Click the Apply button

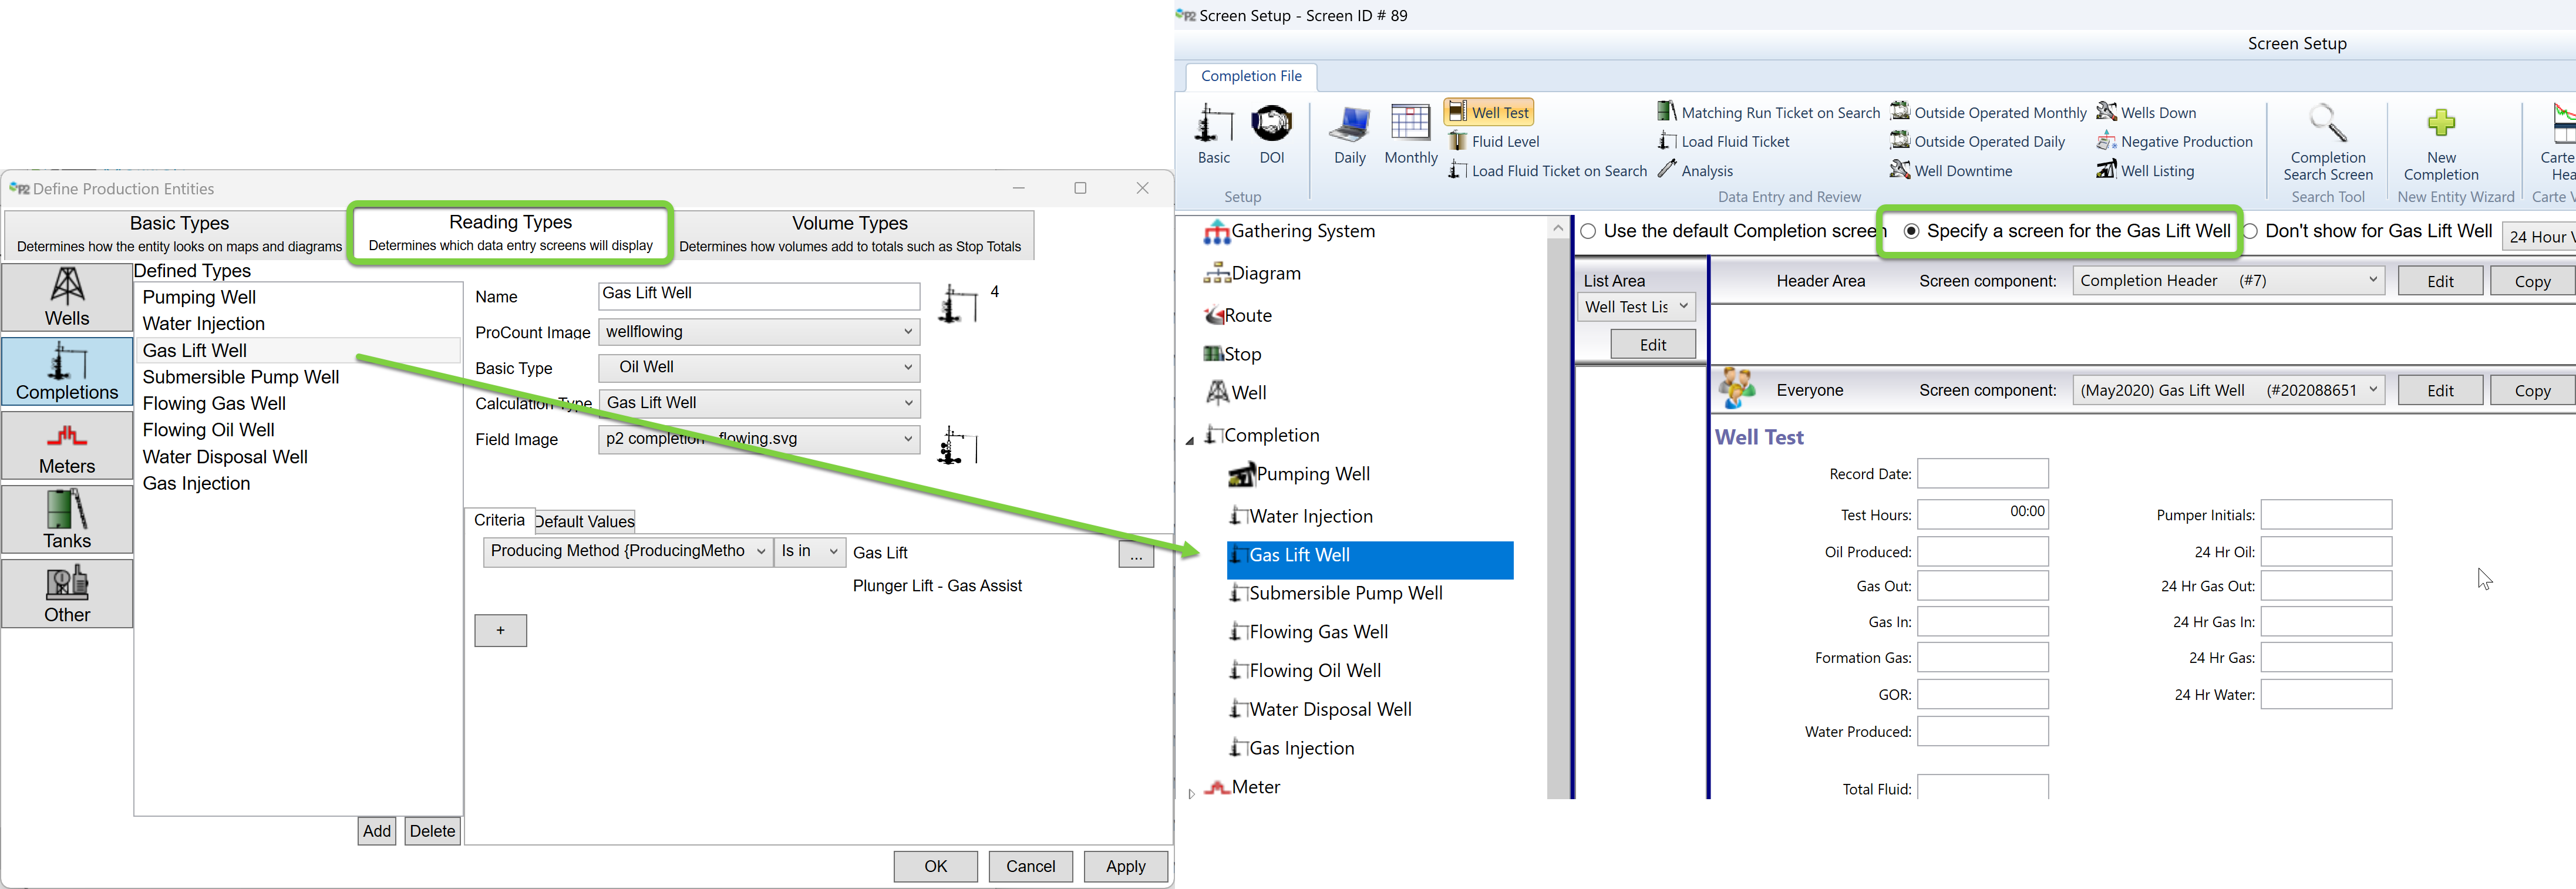pos(1125,866)
